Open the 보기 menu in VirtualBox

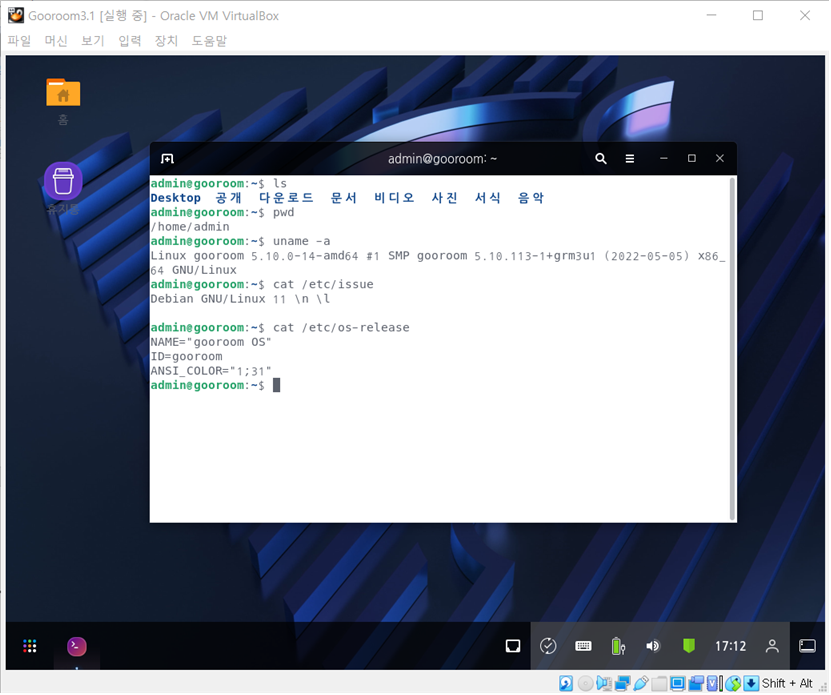93,41
